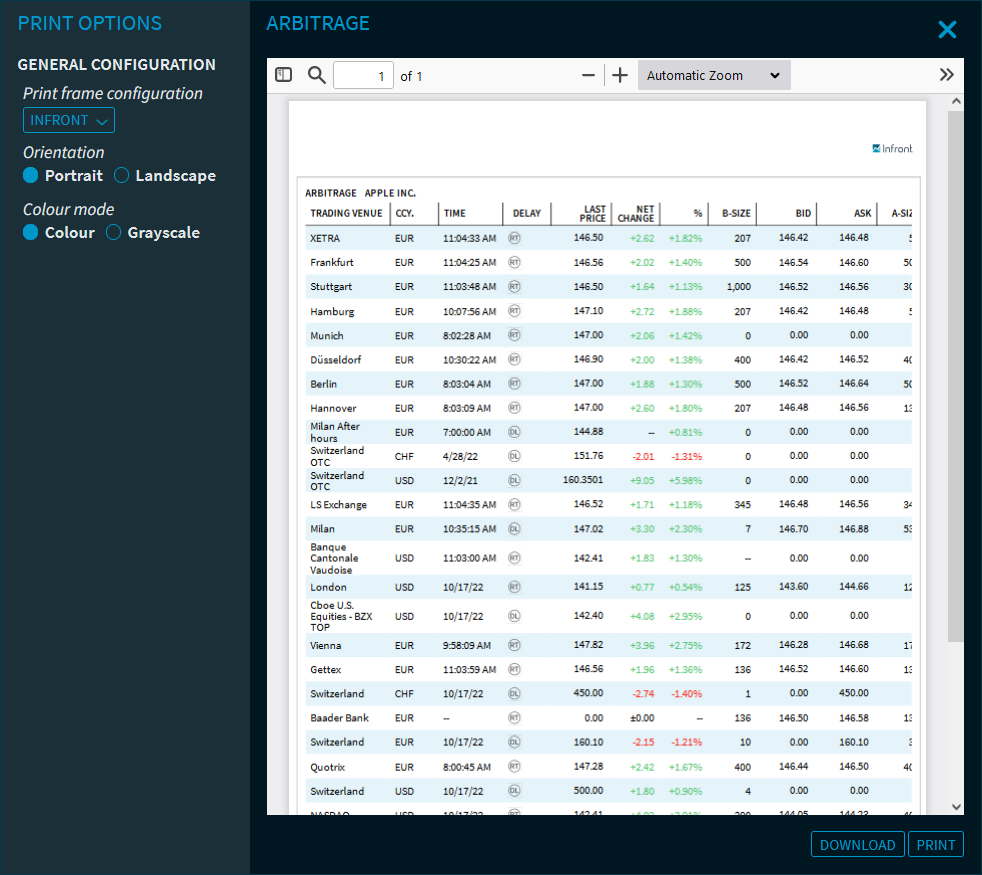Click the Infront logo in preview
Image resolution: width=982 pixels, height=875 pixels.
892,149
